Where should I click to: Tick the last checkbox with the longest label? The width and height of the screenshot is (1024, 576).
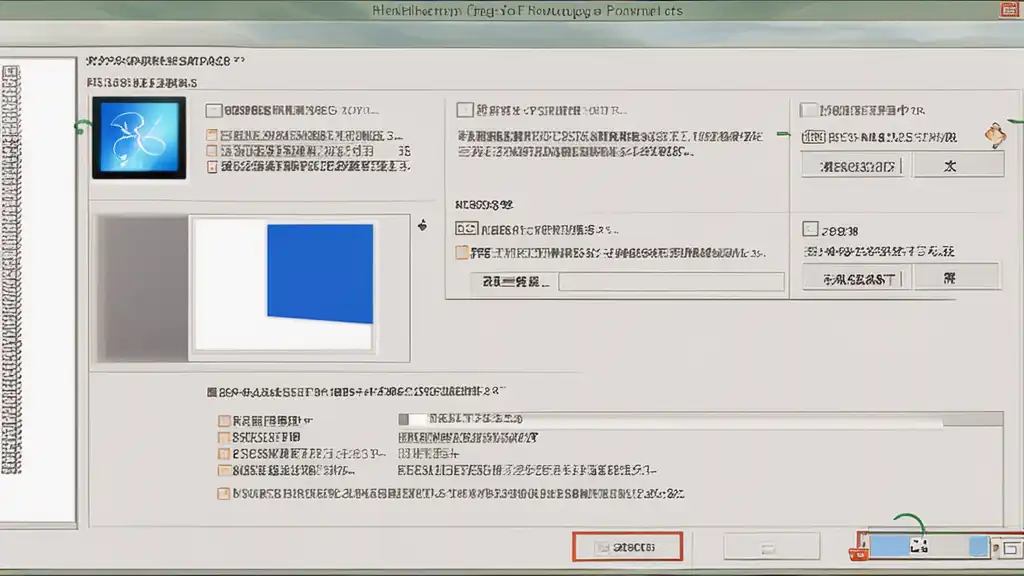(223, 493)
